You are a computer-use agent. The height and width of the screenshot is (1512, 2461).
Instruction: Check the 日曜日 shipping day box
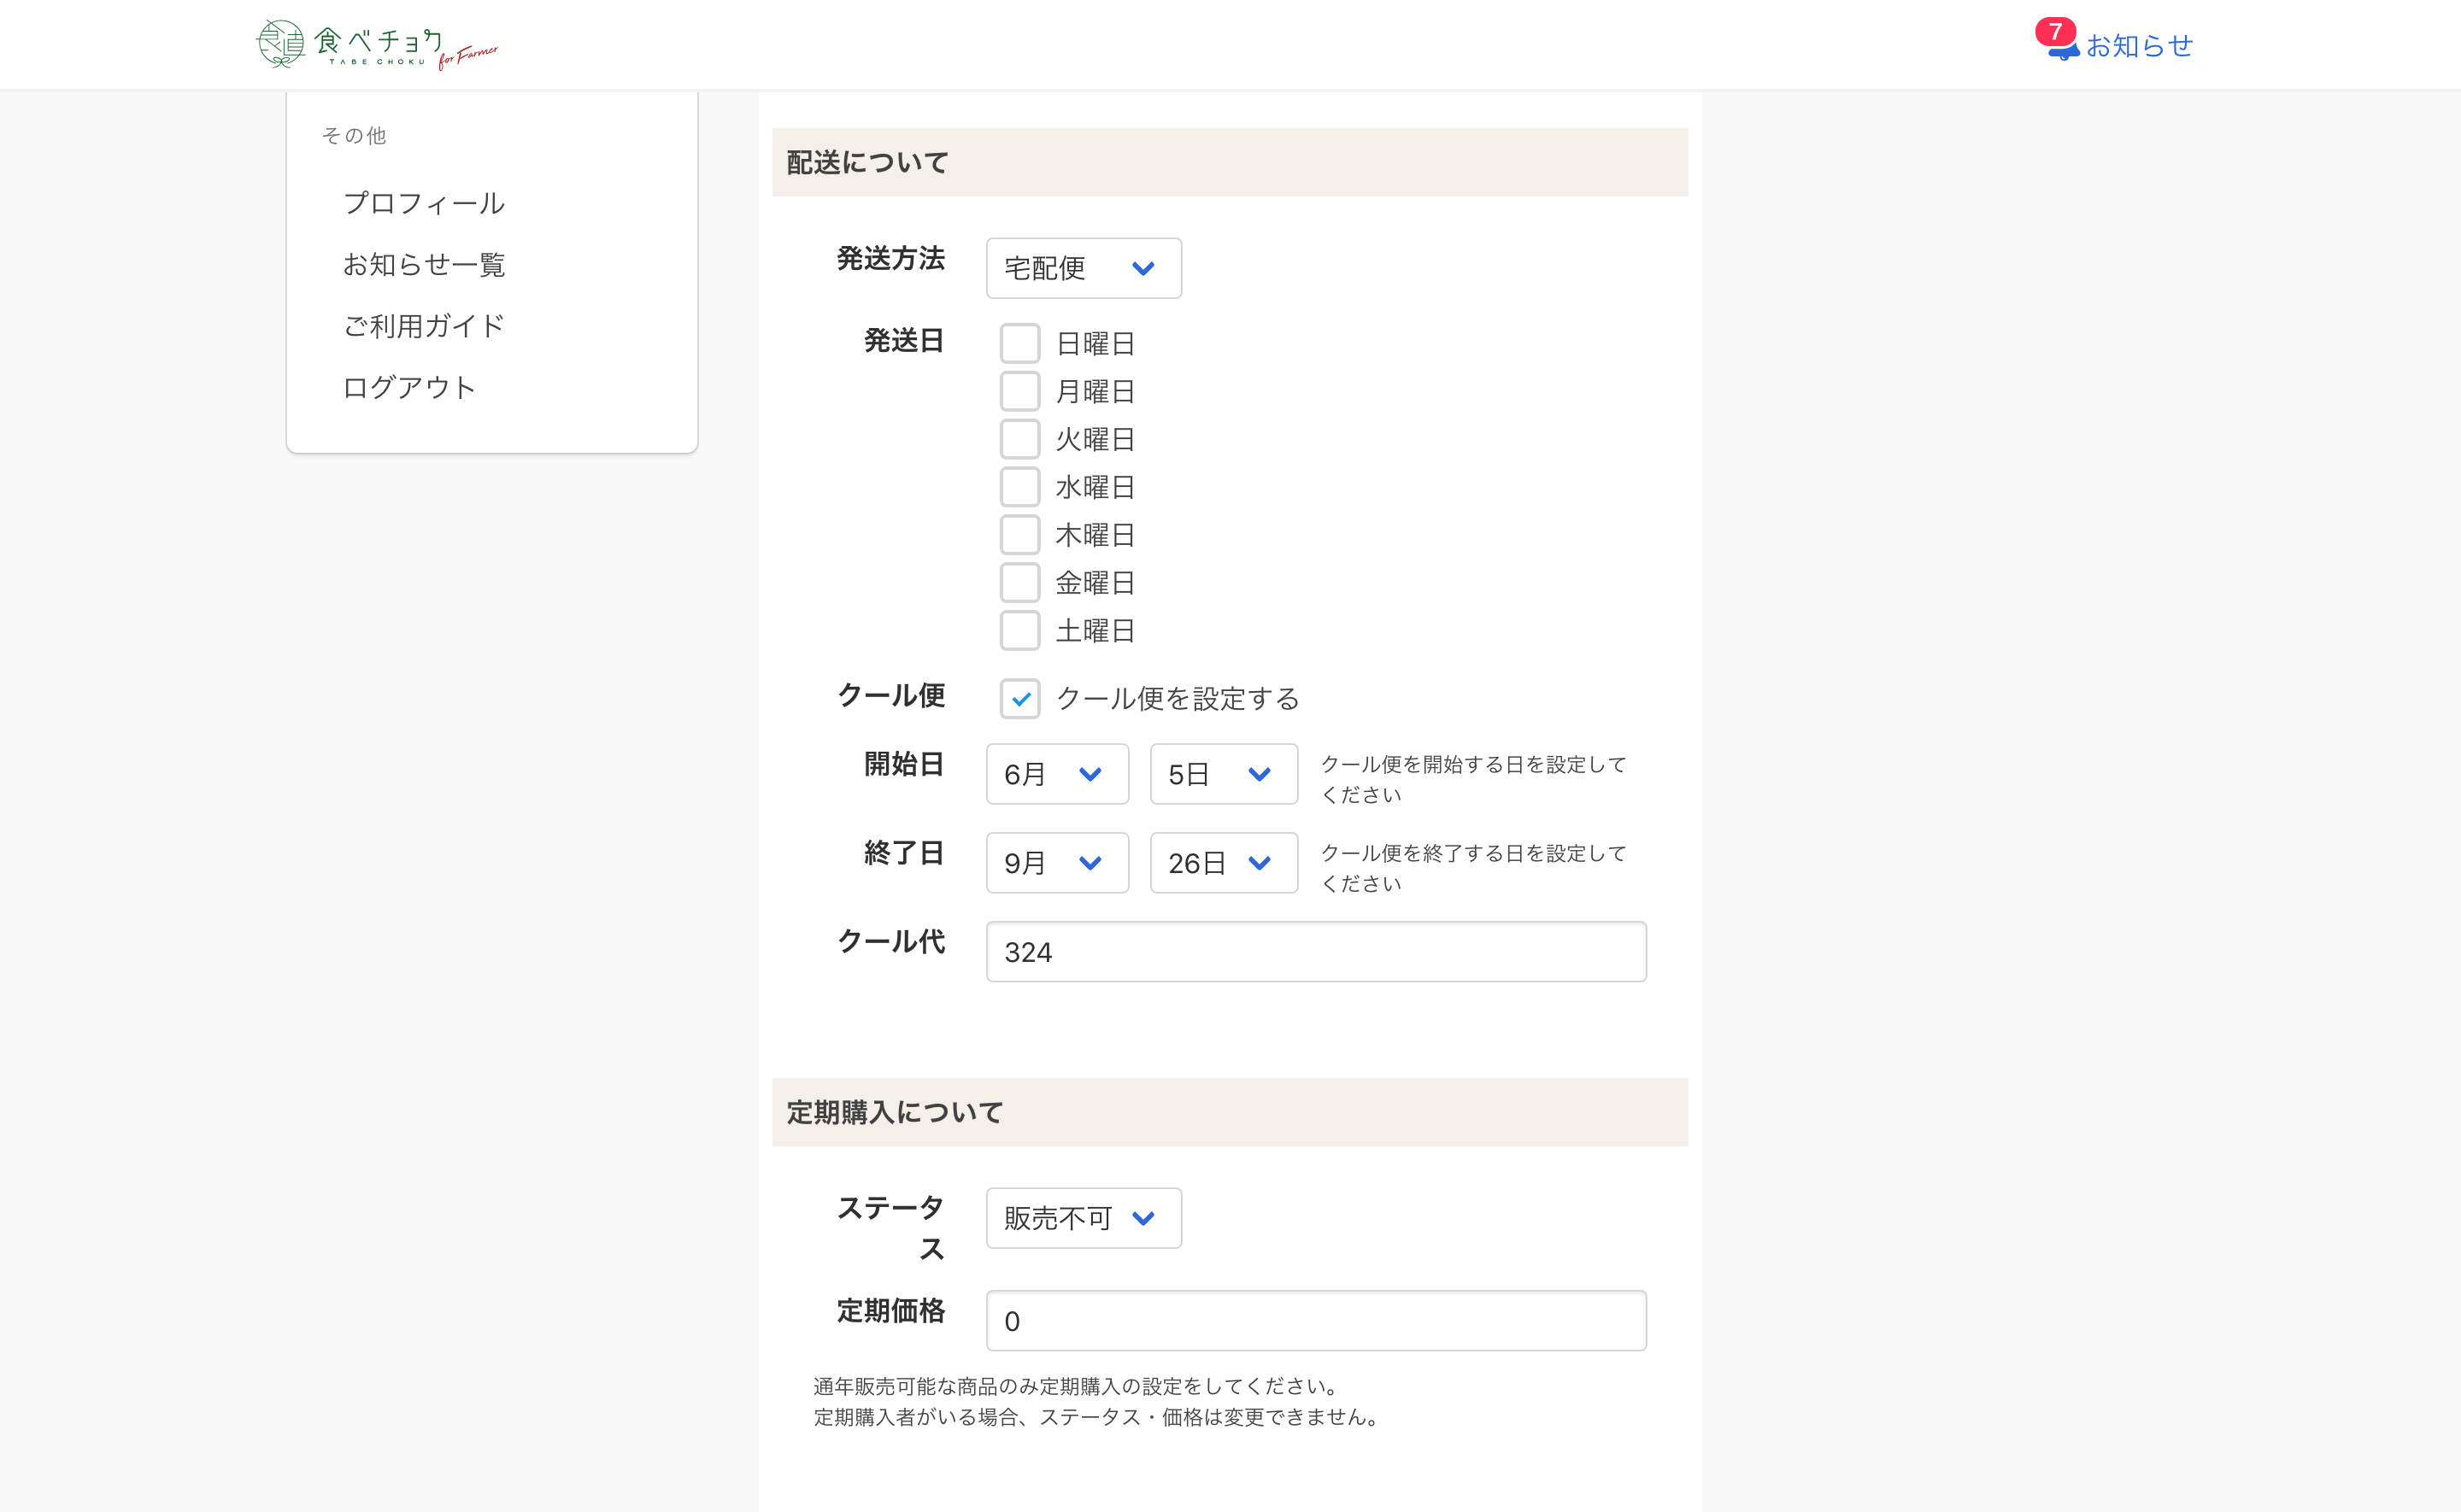(1020, 343)
